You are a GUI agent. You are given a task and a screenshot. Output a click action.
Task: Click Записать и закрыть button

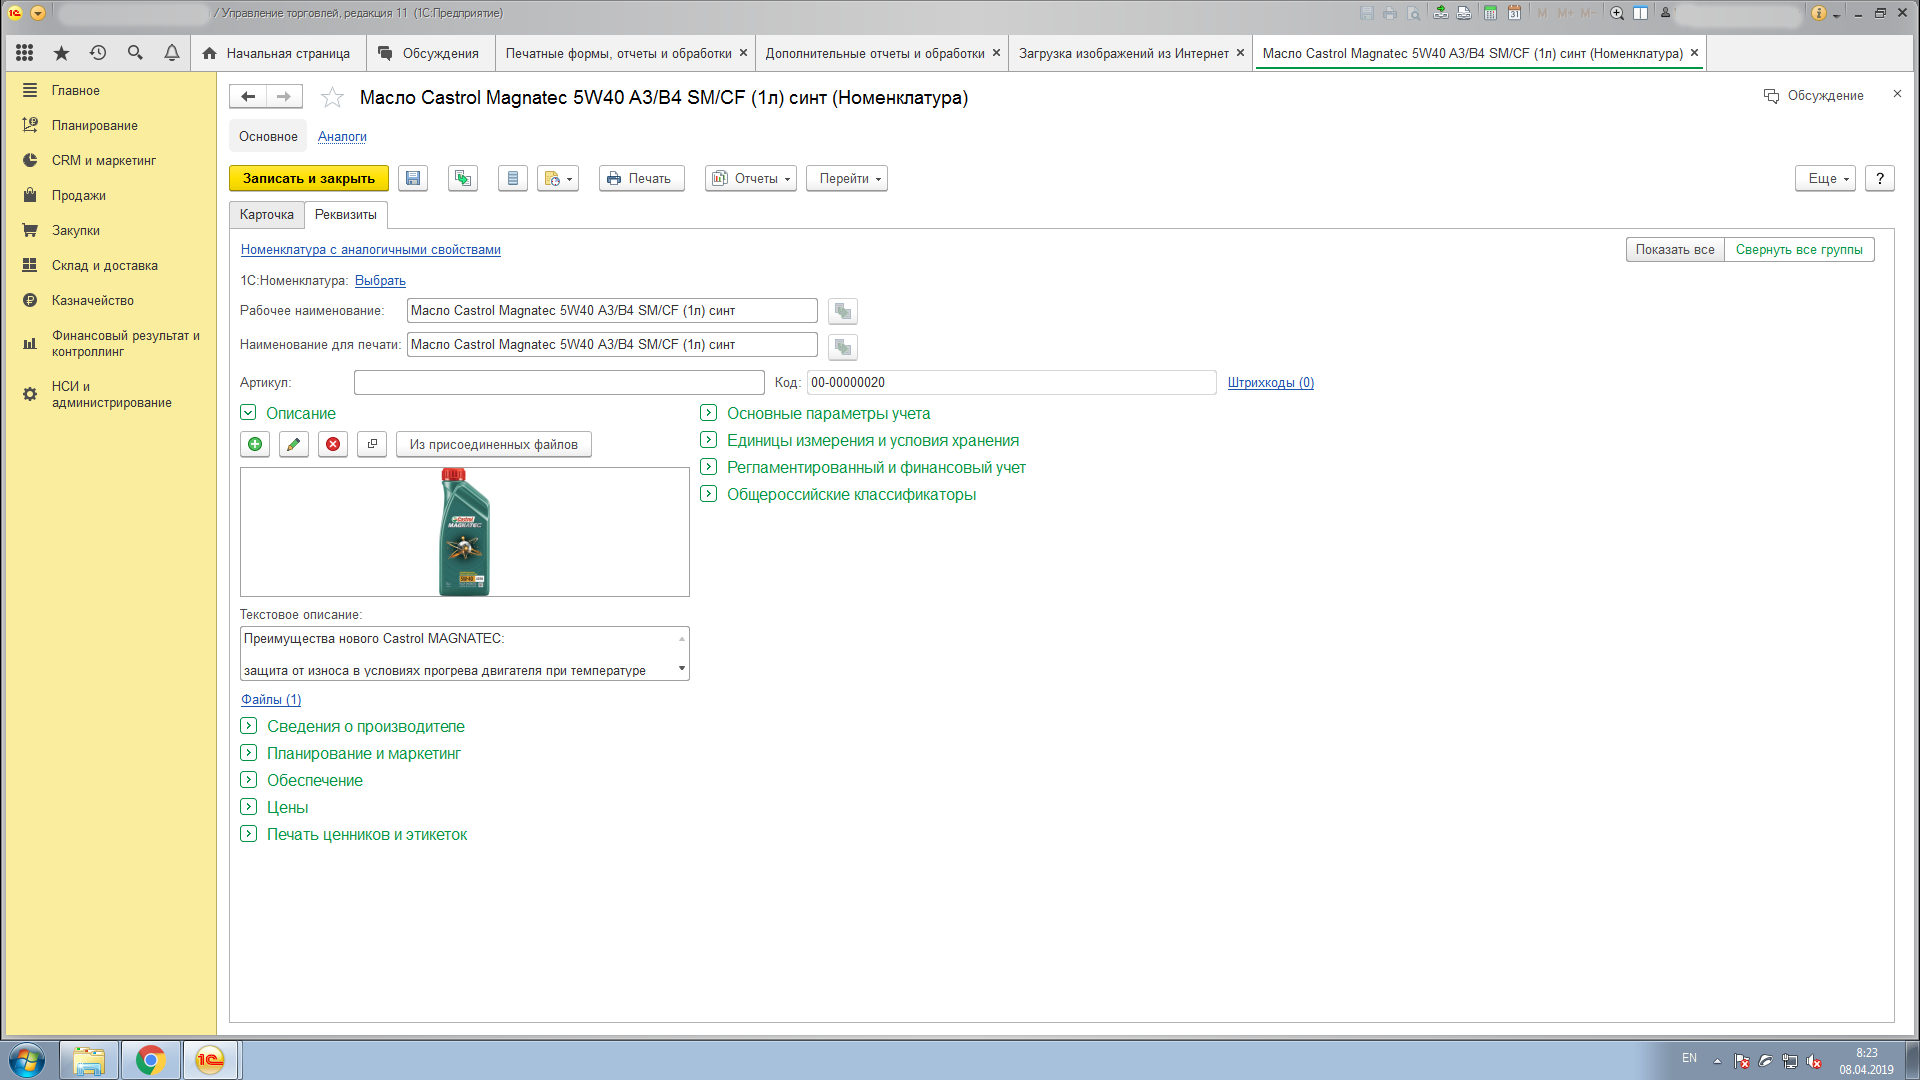(309, 178)
